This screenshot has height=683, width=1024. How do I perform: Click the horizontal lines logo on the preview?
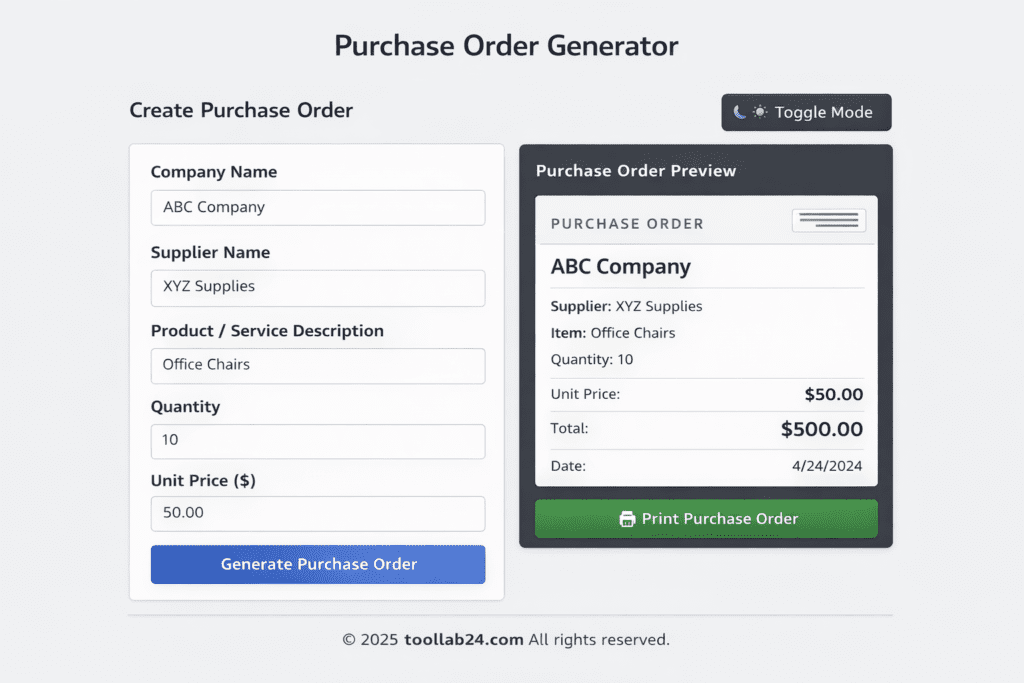tap(828, 220)
